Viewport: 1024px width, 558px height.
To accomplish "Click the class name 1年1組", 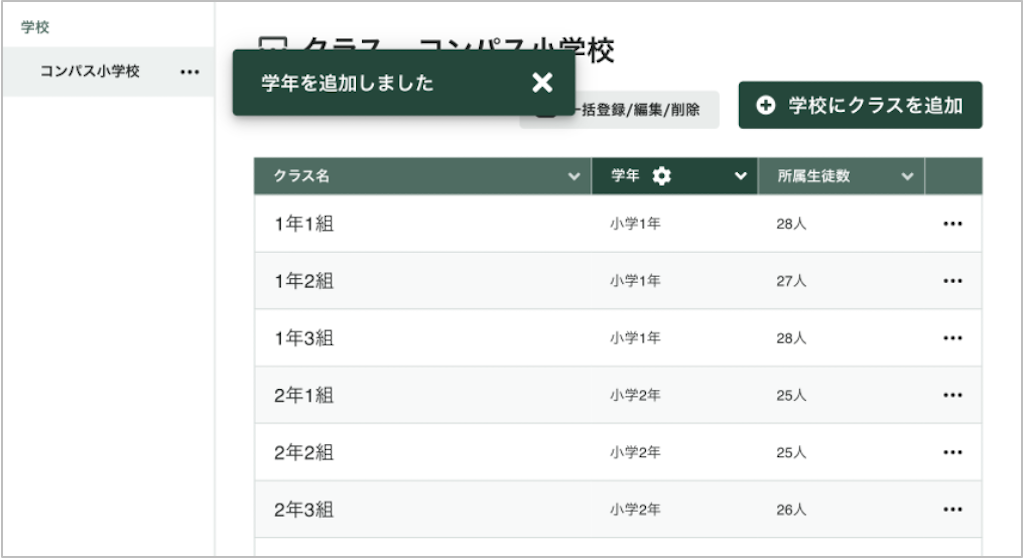I will (x=304, y=223).
